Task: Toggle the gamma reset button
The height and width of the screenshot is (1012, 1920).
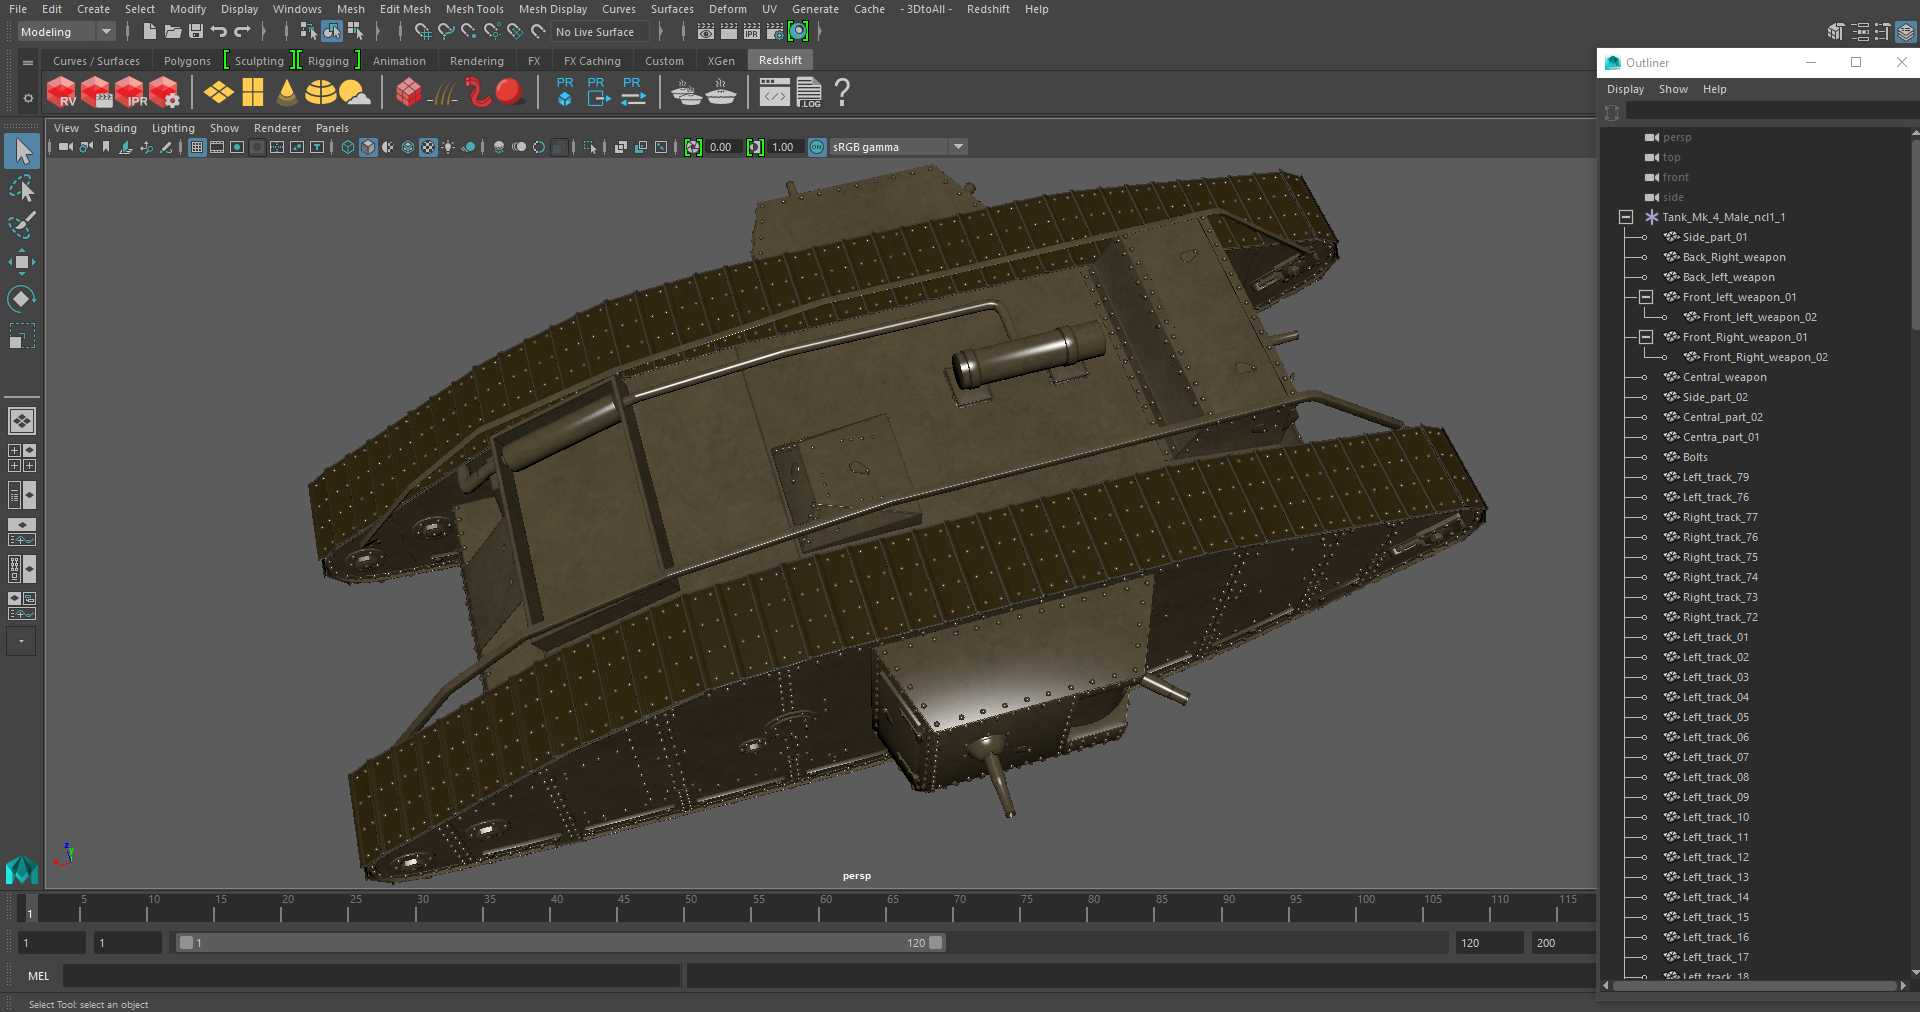Action: point(755,147)
